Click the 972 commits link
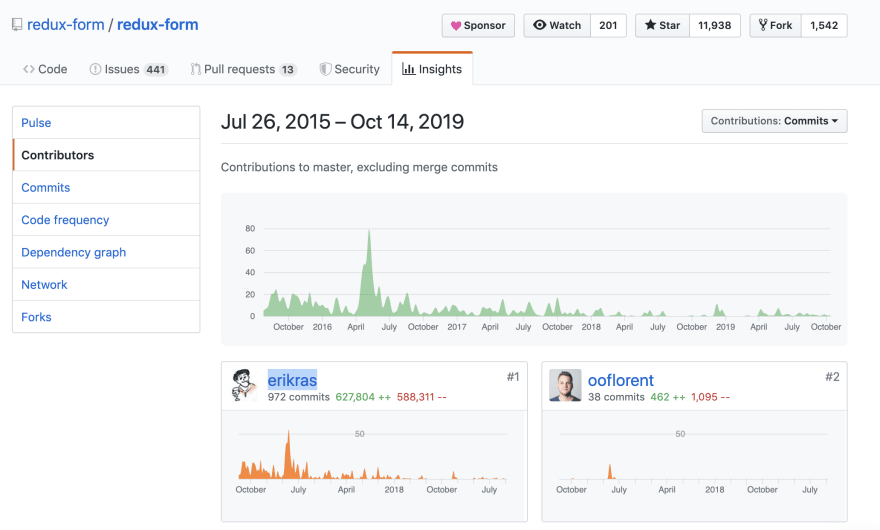 pyautogui.click(x=299, y=397)
